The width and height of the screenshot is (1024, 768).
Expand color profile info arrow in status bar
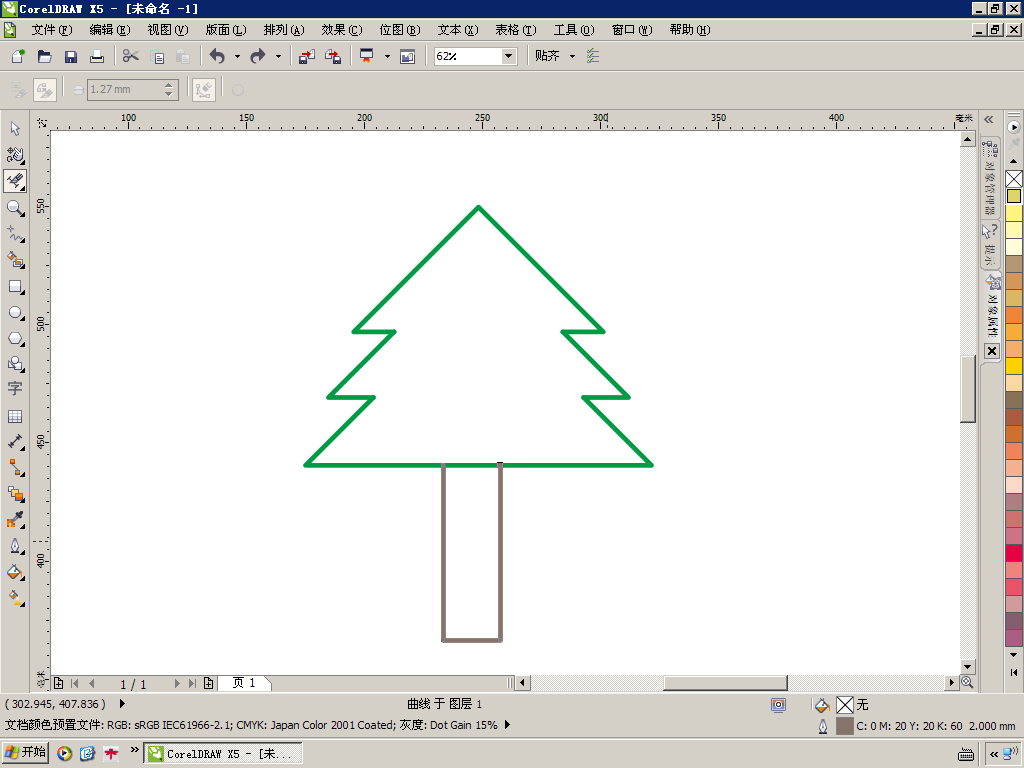[x=507, y=725]
